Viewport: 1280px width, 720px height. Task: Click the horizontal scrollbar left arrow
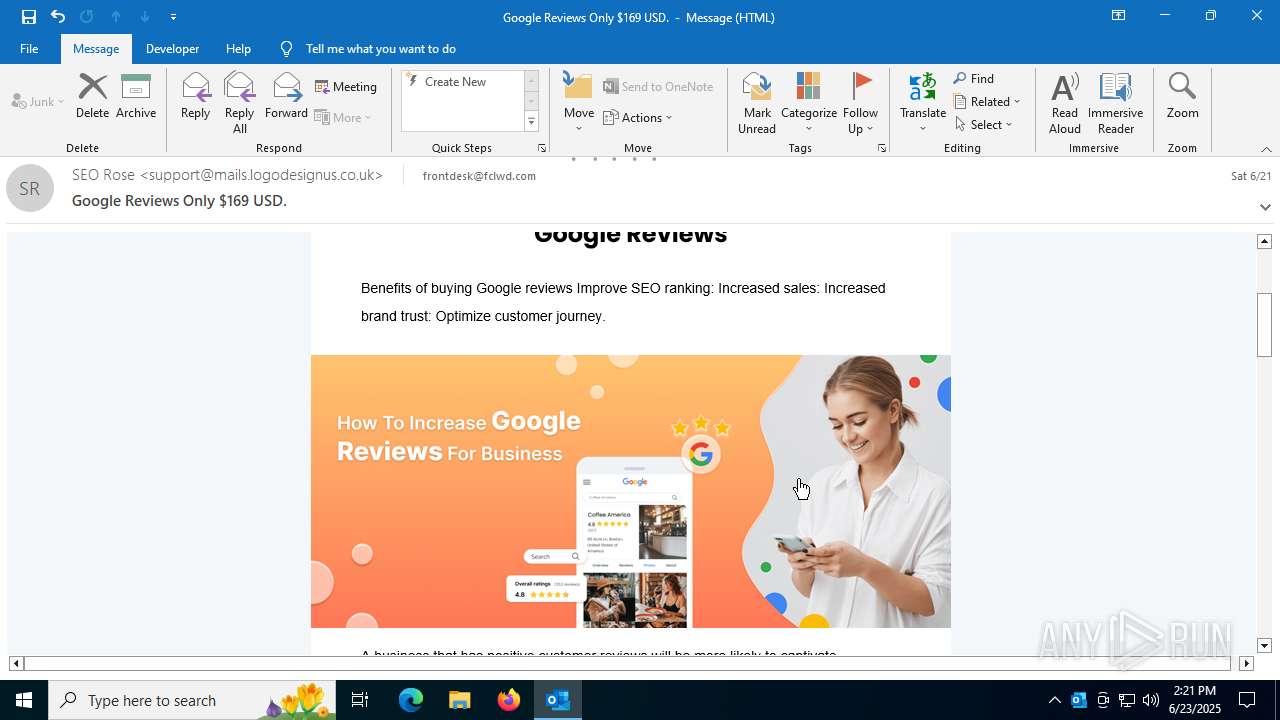tap(16, 663)
